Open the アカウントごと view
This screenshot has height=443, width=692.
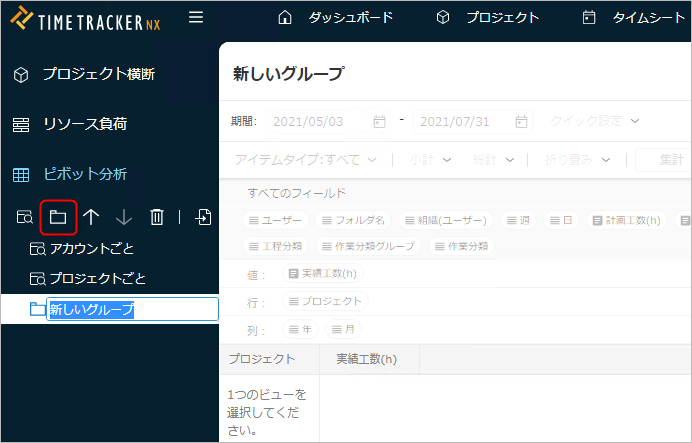pyautogui.click(x=91, y=248)
